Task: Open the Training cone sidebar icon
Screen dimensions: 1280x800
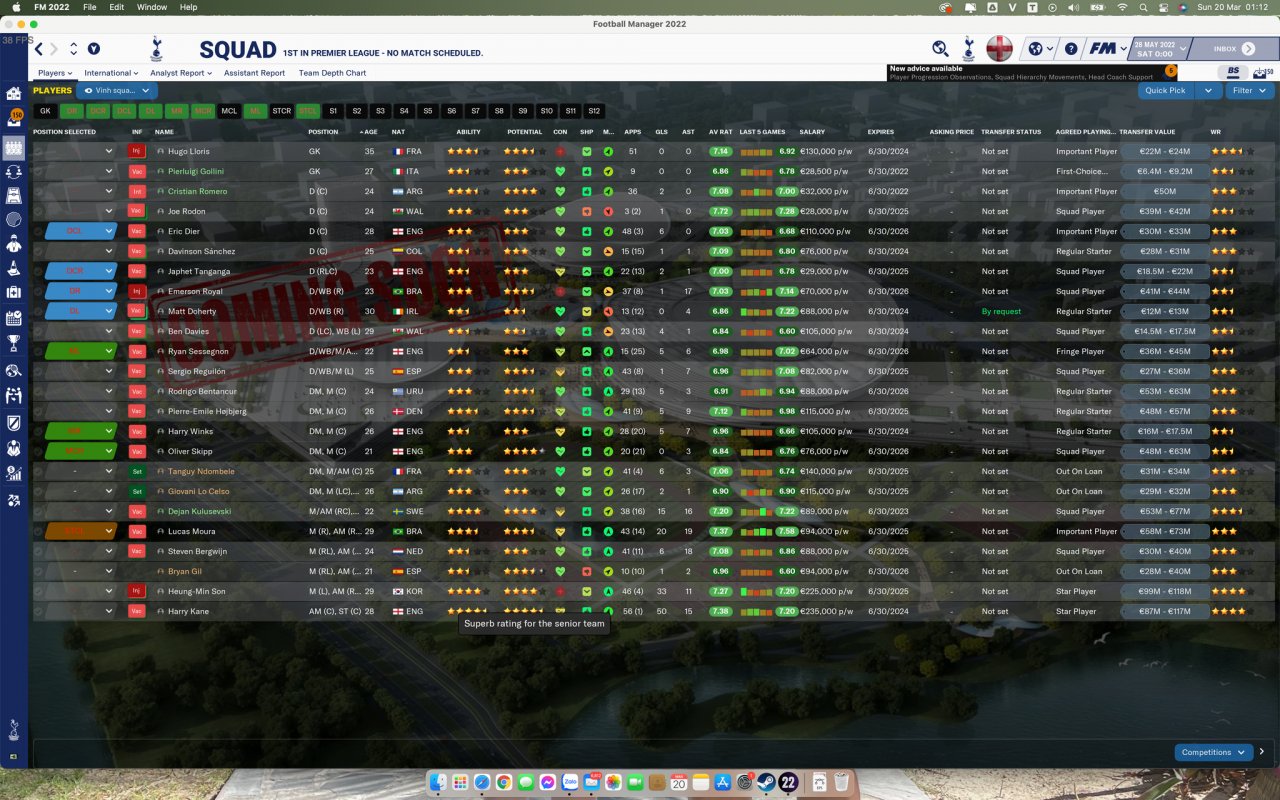Action: pos(14,268)
